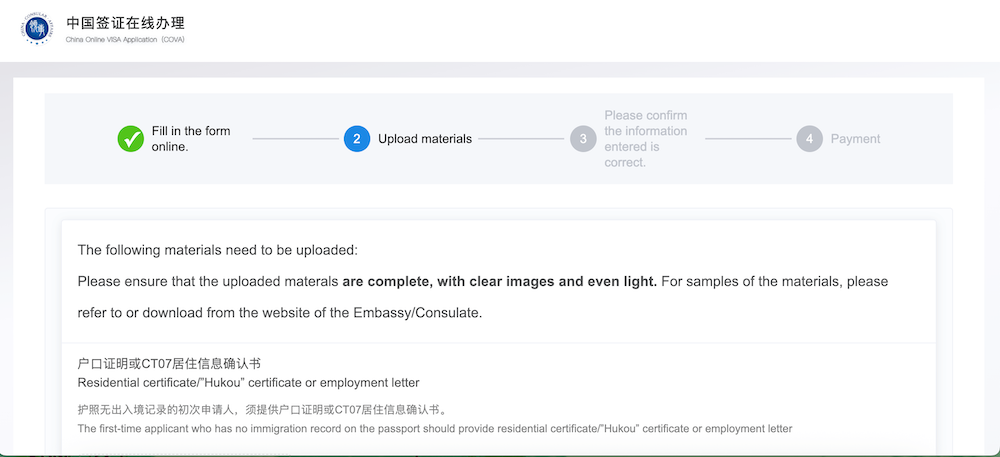
Task: Click the progress line between steps 2 and 3
Action: coord(520,139)
